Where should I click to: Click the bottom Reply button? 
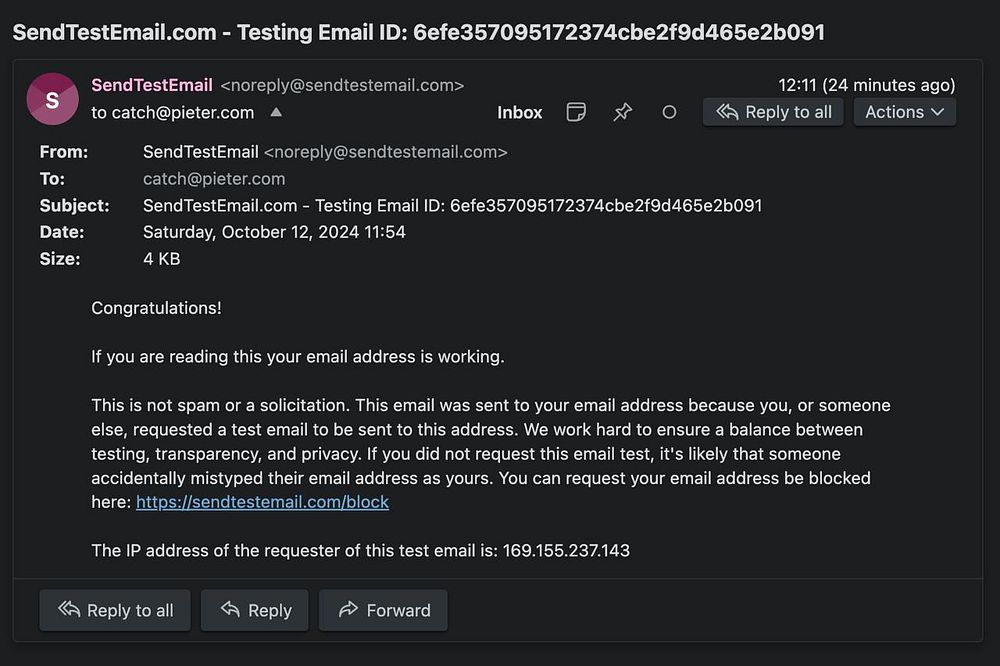[x=255, y=610]
